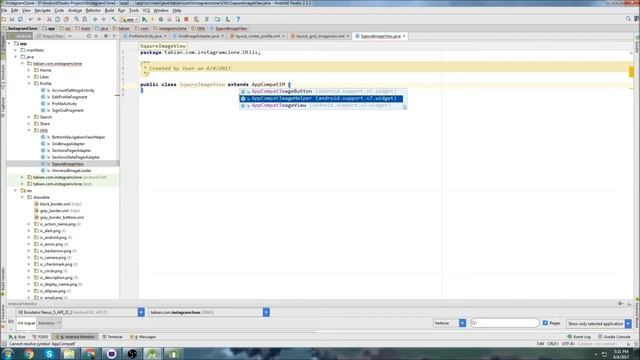The height and width of the screenshot is (360, 640).
Task: Collapse the Profile folder in project tree
Action: [x=29, y=83]
